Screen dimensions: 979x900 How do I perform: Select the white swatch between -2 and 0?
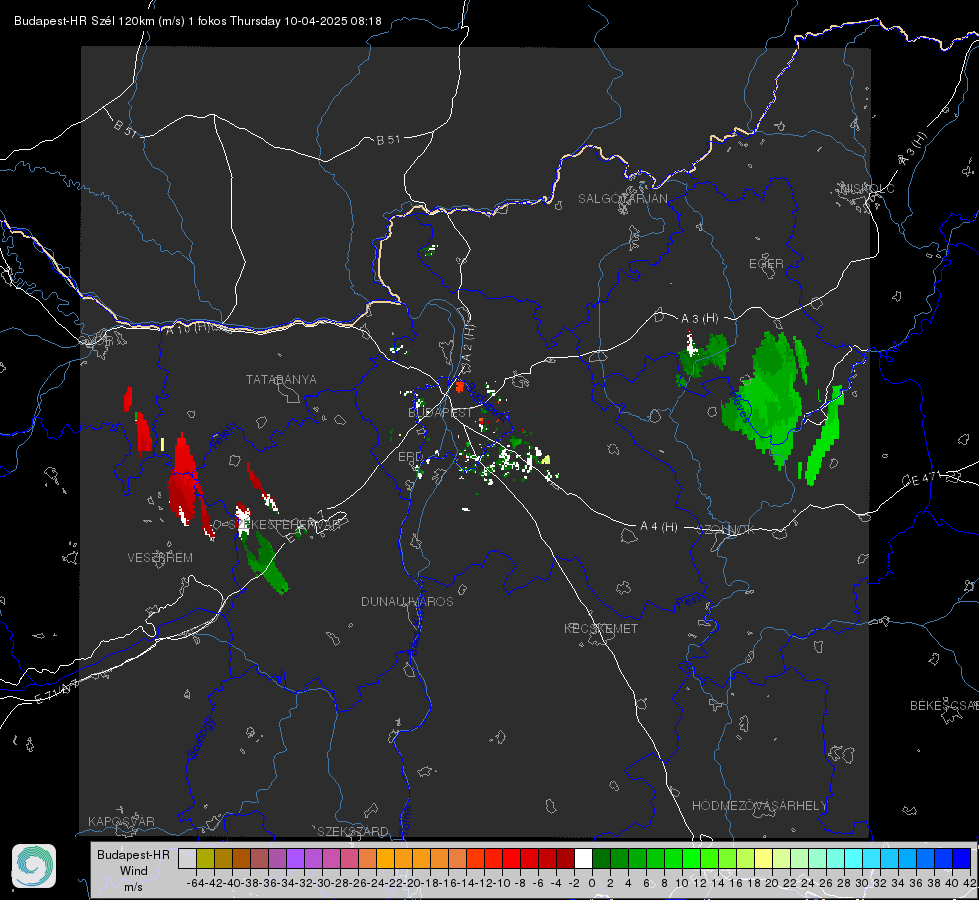[583, 858]
